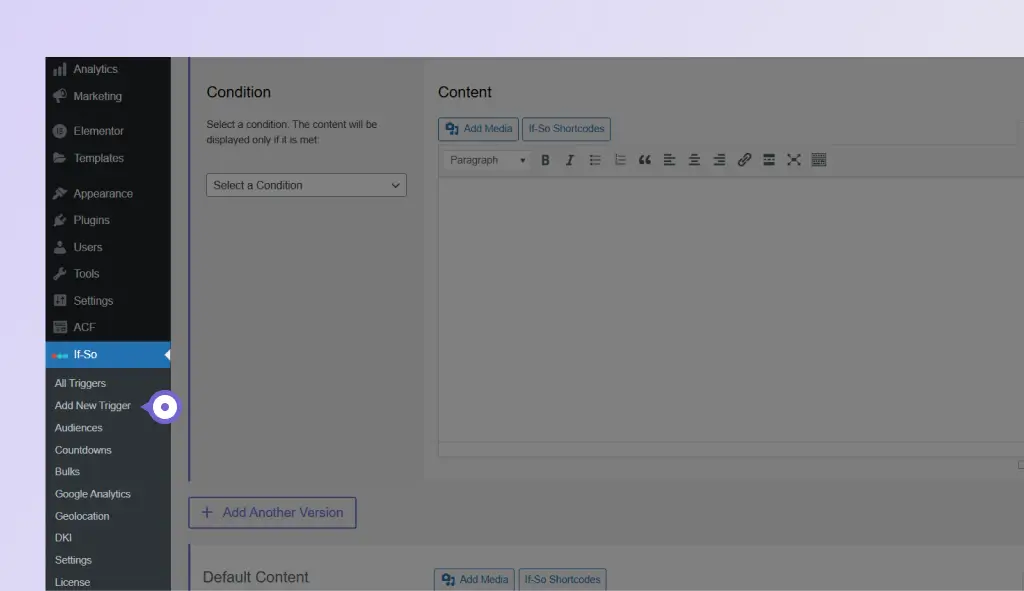Image resolution: width=1024 pixels, height=591 pixels.
Task: Align text right
Action: click(719, 160)
